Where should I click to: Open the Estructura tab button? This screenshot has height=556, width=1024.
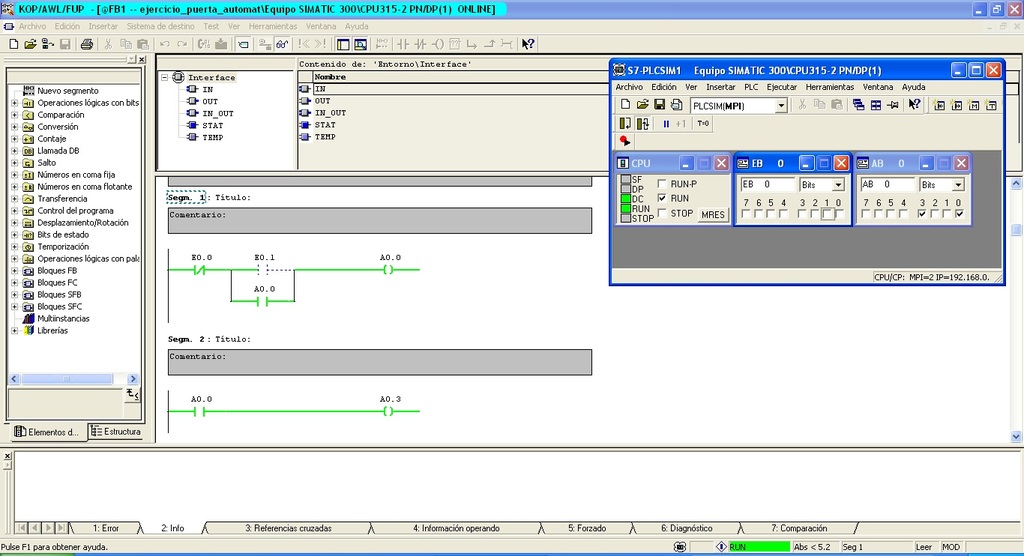[115, 432]
